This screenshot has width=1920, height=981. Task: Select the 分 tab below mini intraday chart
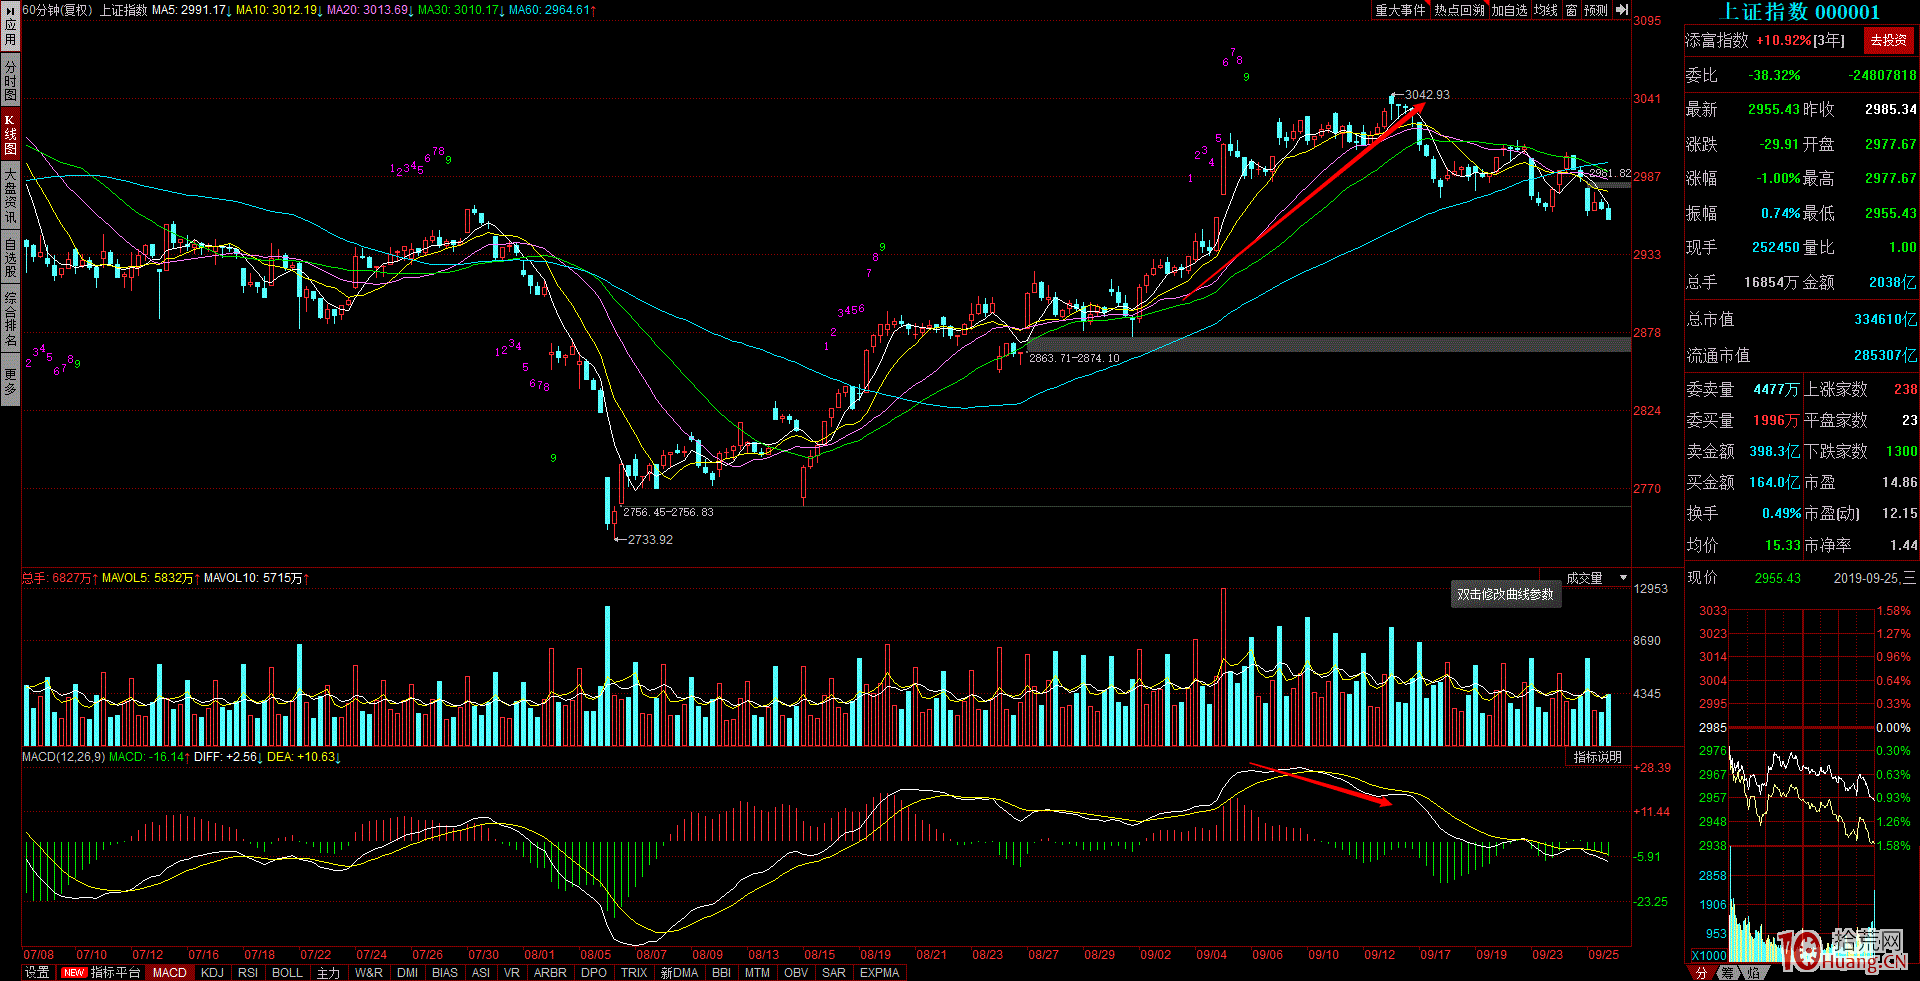[x=1702, y=972]
